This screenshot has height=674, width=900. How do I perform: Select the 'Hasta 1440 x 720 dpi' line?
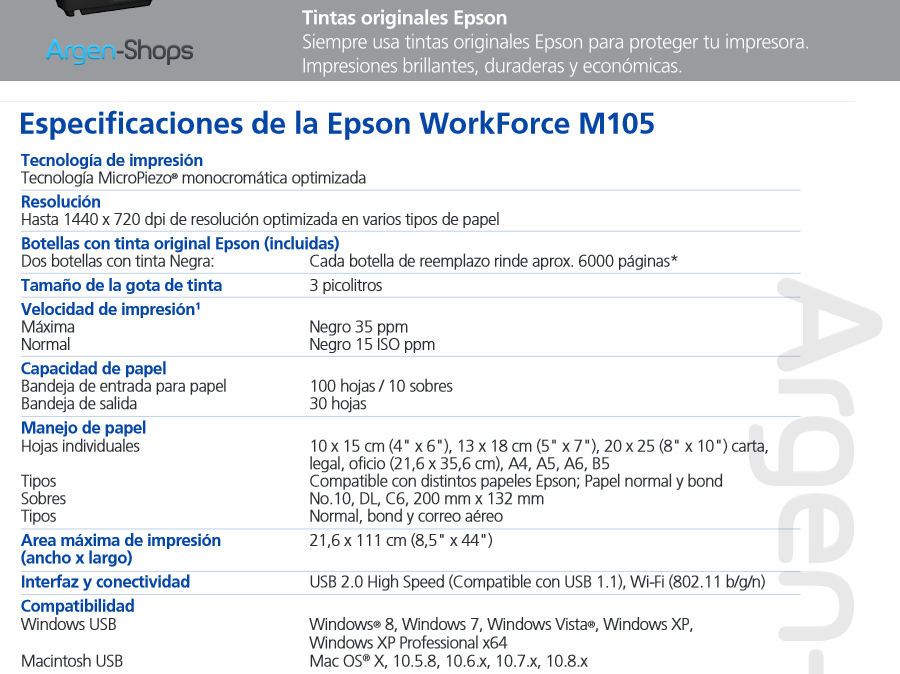click(260, 219)
